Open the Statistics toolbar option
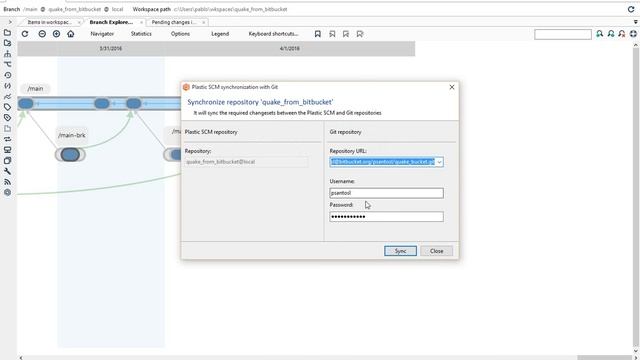640x360 pixels. click(x=141, y=34)
